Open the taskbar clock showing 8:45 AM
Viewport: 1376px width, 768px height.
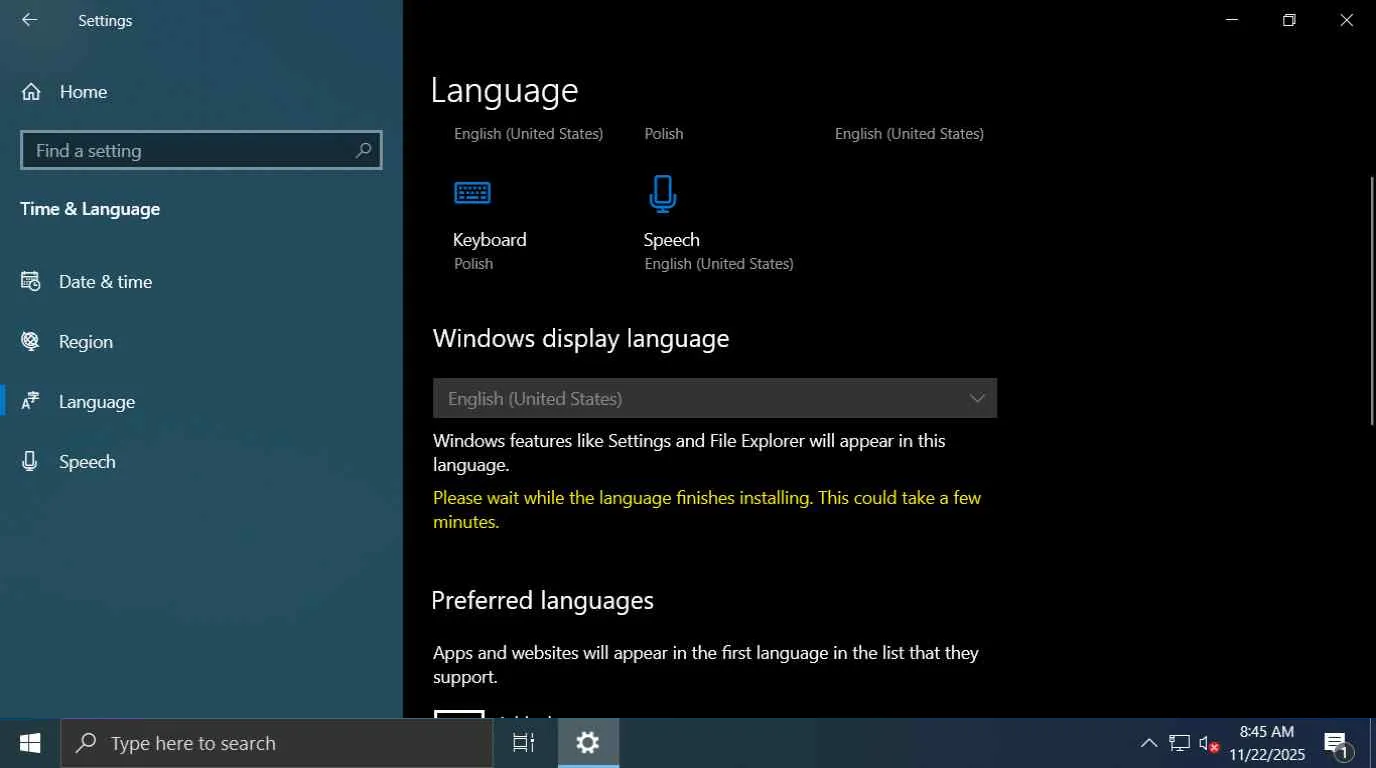pyautogui.click(x=1267, y=743)
